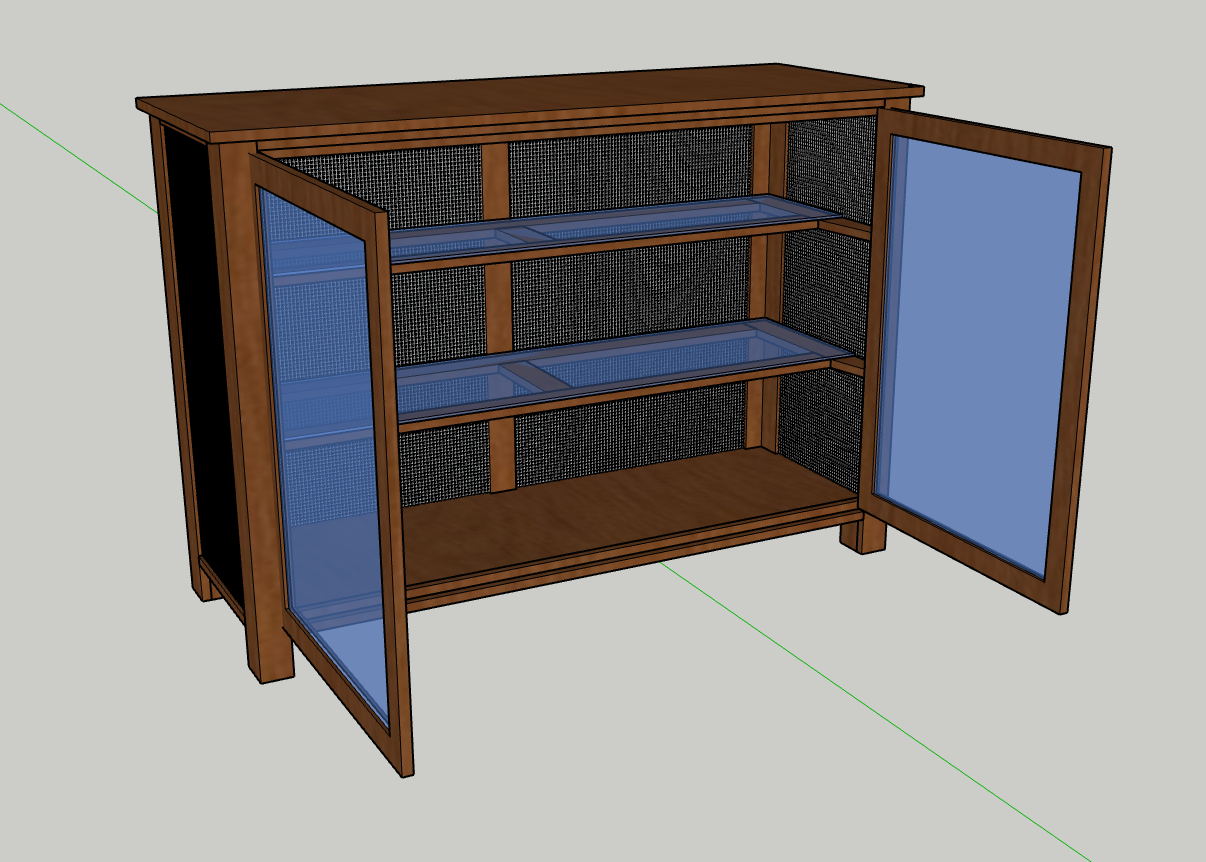Select the cabinet's front right leg
Image resolution: width=1206 pixels, height=862 pixels.
(863, 532)
